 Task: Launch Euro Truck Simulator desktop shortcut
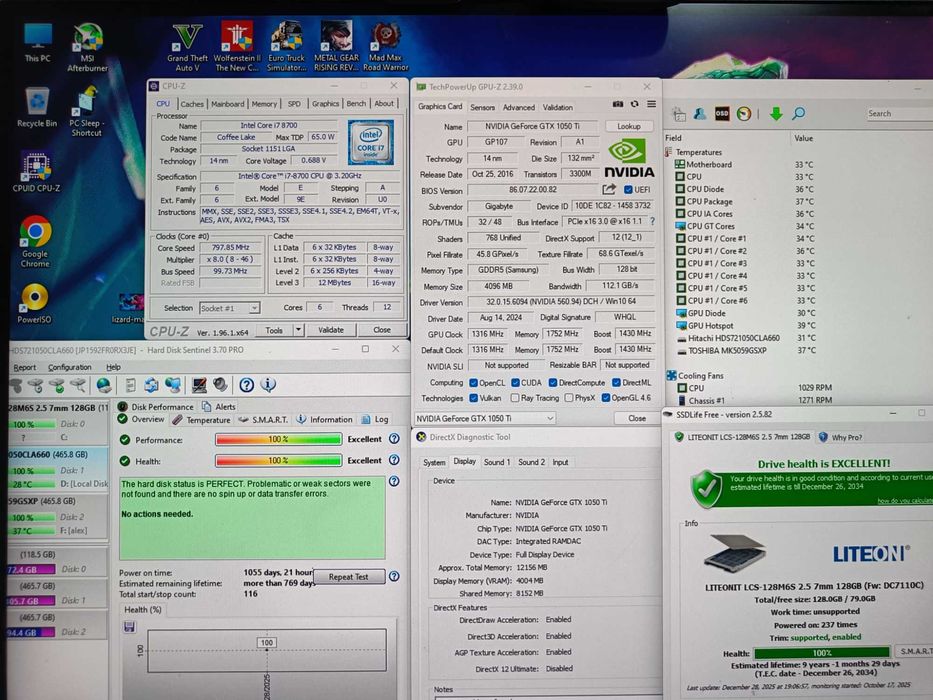[287, 48]
